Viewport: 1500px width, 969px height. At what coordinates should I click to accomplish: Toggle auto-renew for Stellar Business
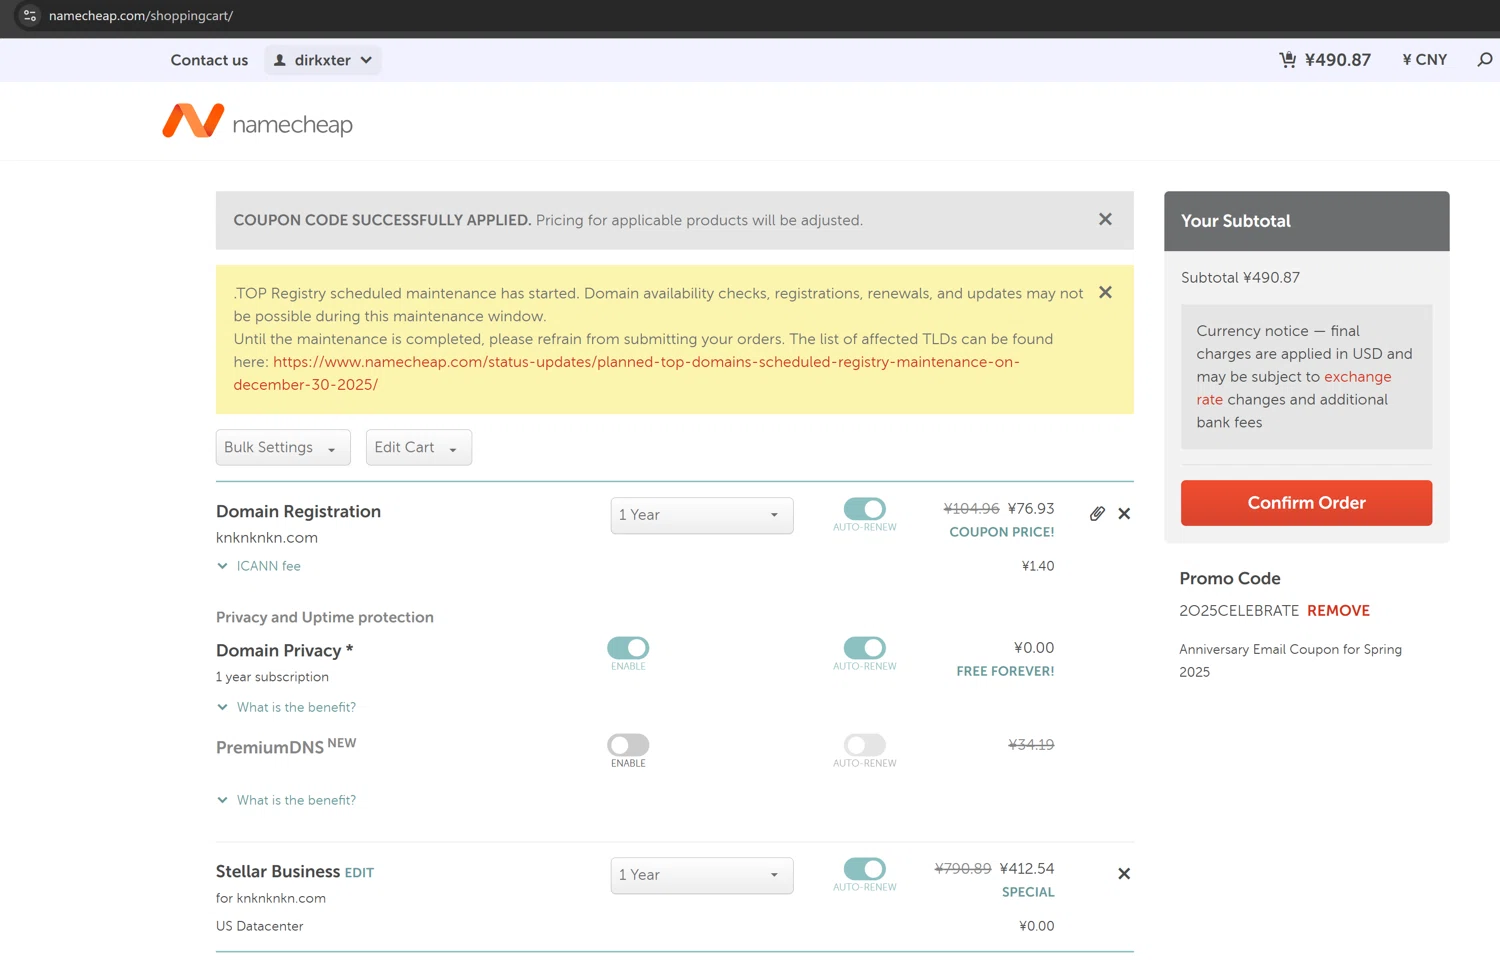pos(865,869)
